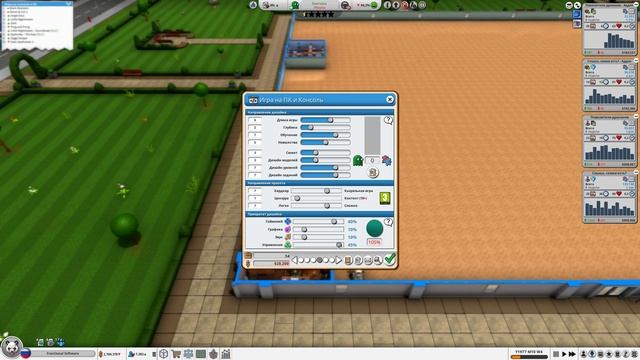Click the fans count in bottom toolbar
The image size is (640, 360).
140,354
